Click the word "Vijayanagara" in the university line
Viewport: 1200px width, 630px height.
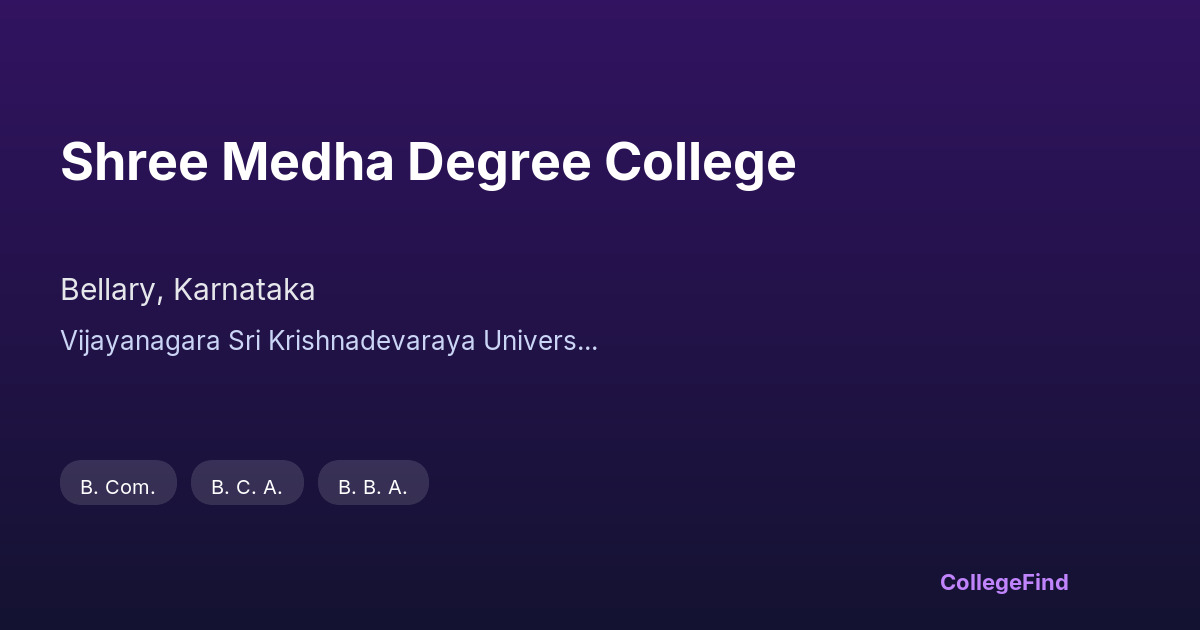click(x=140, y=341)
